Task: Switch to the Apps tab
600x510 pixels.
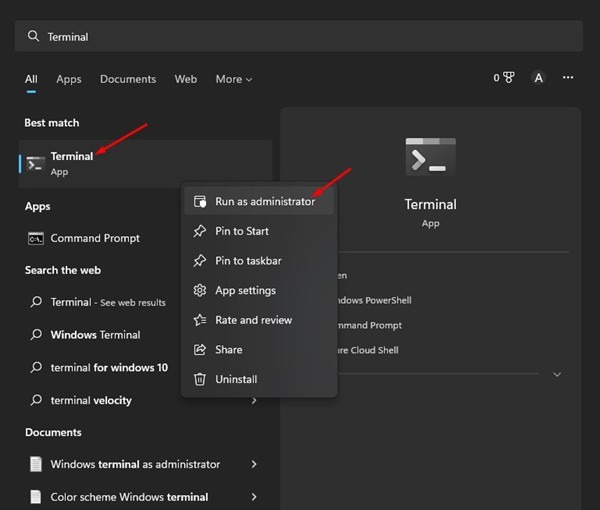Action: (69, 79)
